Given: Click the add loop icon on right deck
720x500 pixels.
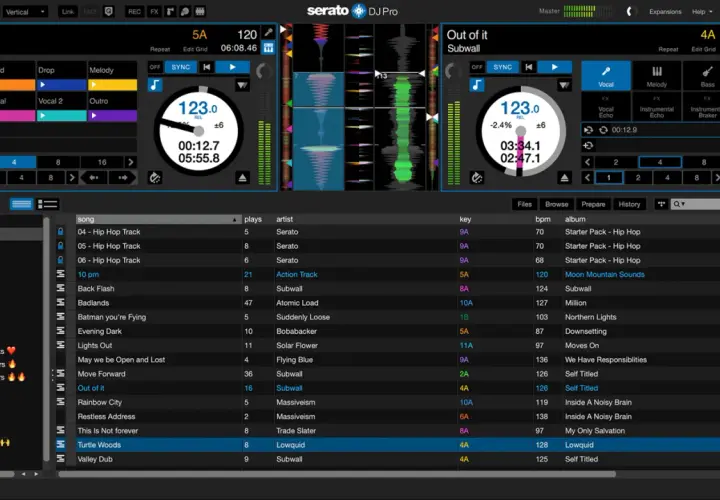Looking at the screenshot, I should coord(588,146).
